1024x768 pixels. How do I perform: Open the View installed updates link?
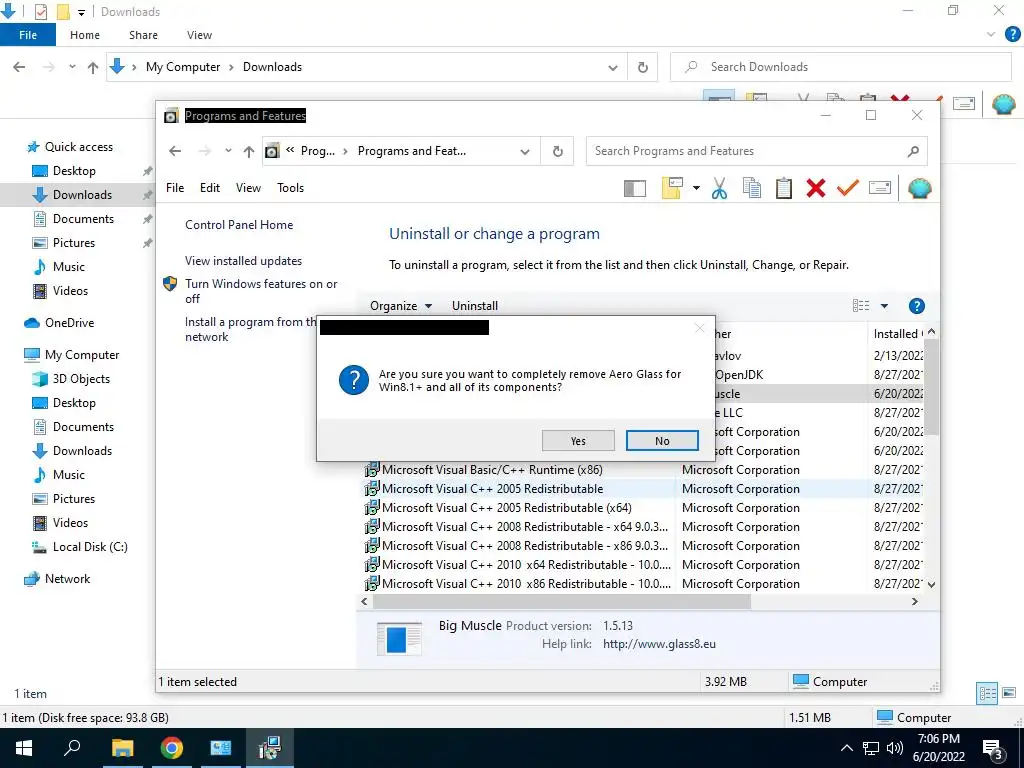(x=243, y=261)
